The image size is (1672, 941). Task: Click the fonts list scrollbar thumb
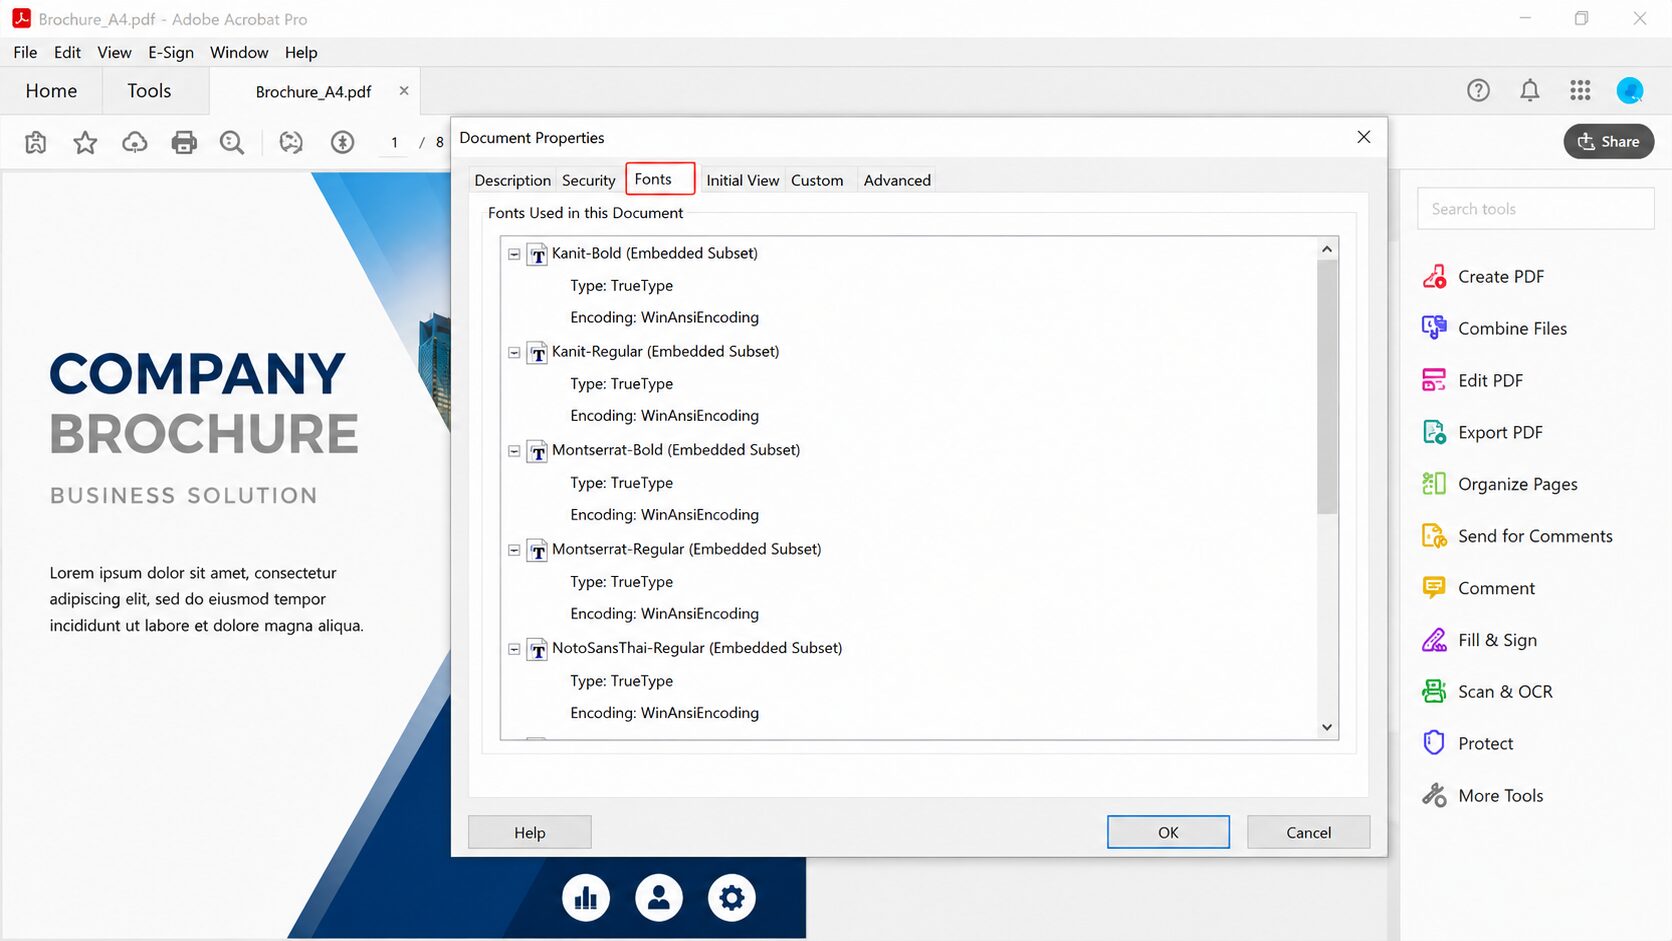click(x=1327, y=387)
